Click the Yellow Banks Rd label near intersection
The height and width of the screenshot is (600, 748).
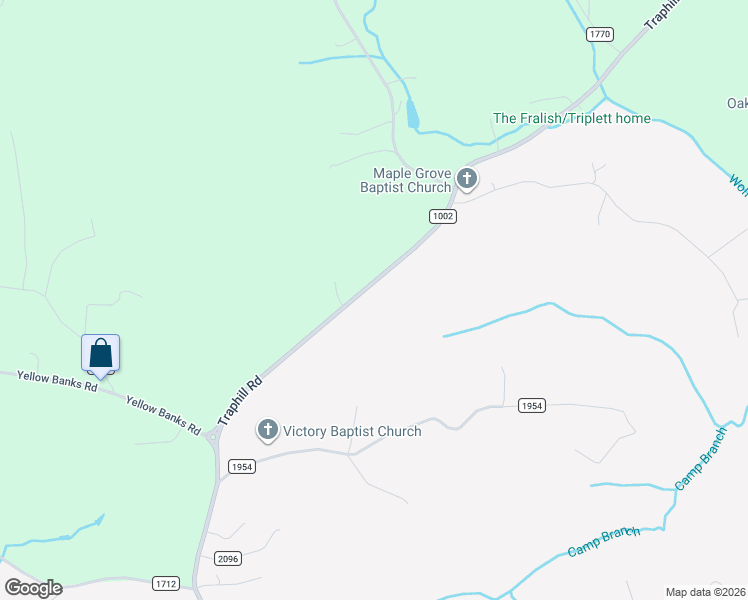tap(164, 415)
